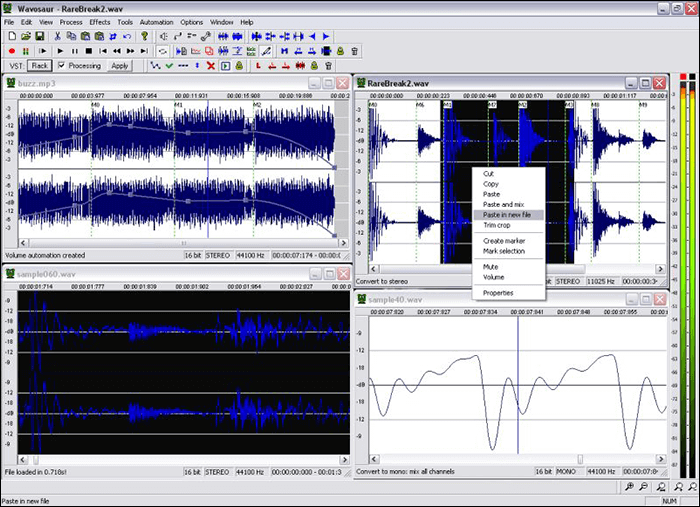
Task: Choose 'Trim crop' in the context menu
Action: 497,225
